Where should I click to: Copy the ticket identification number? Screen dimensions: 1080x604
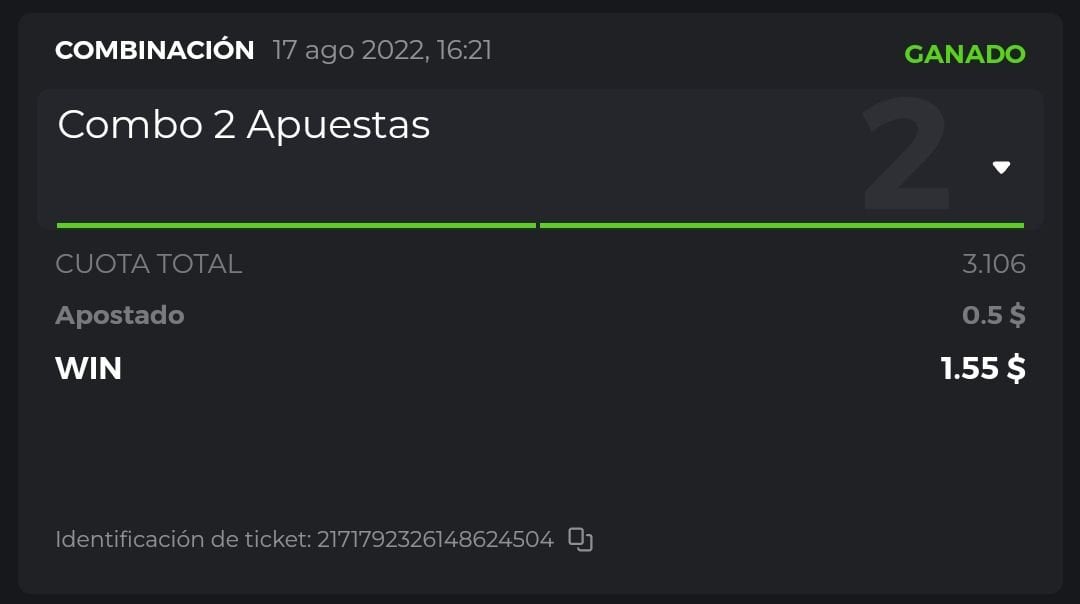(x=580, y=539)
